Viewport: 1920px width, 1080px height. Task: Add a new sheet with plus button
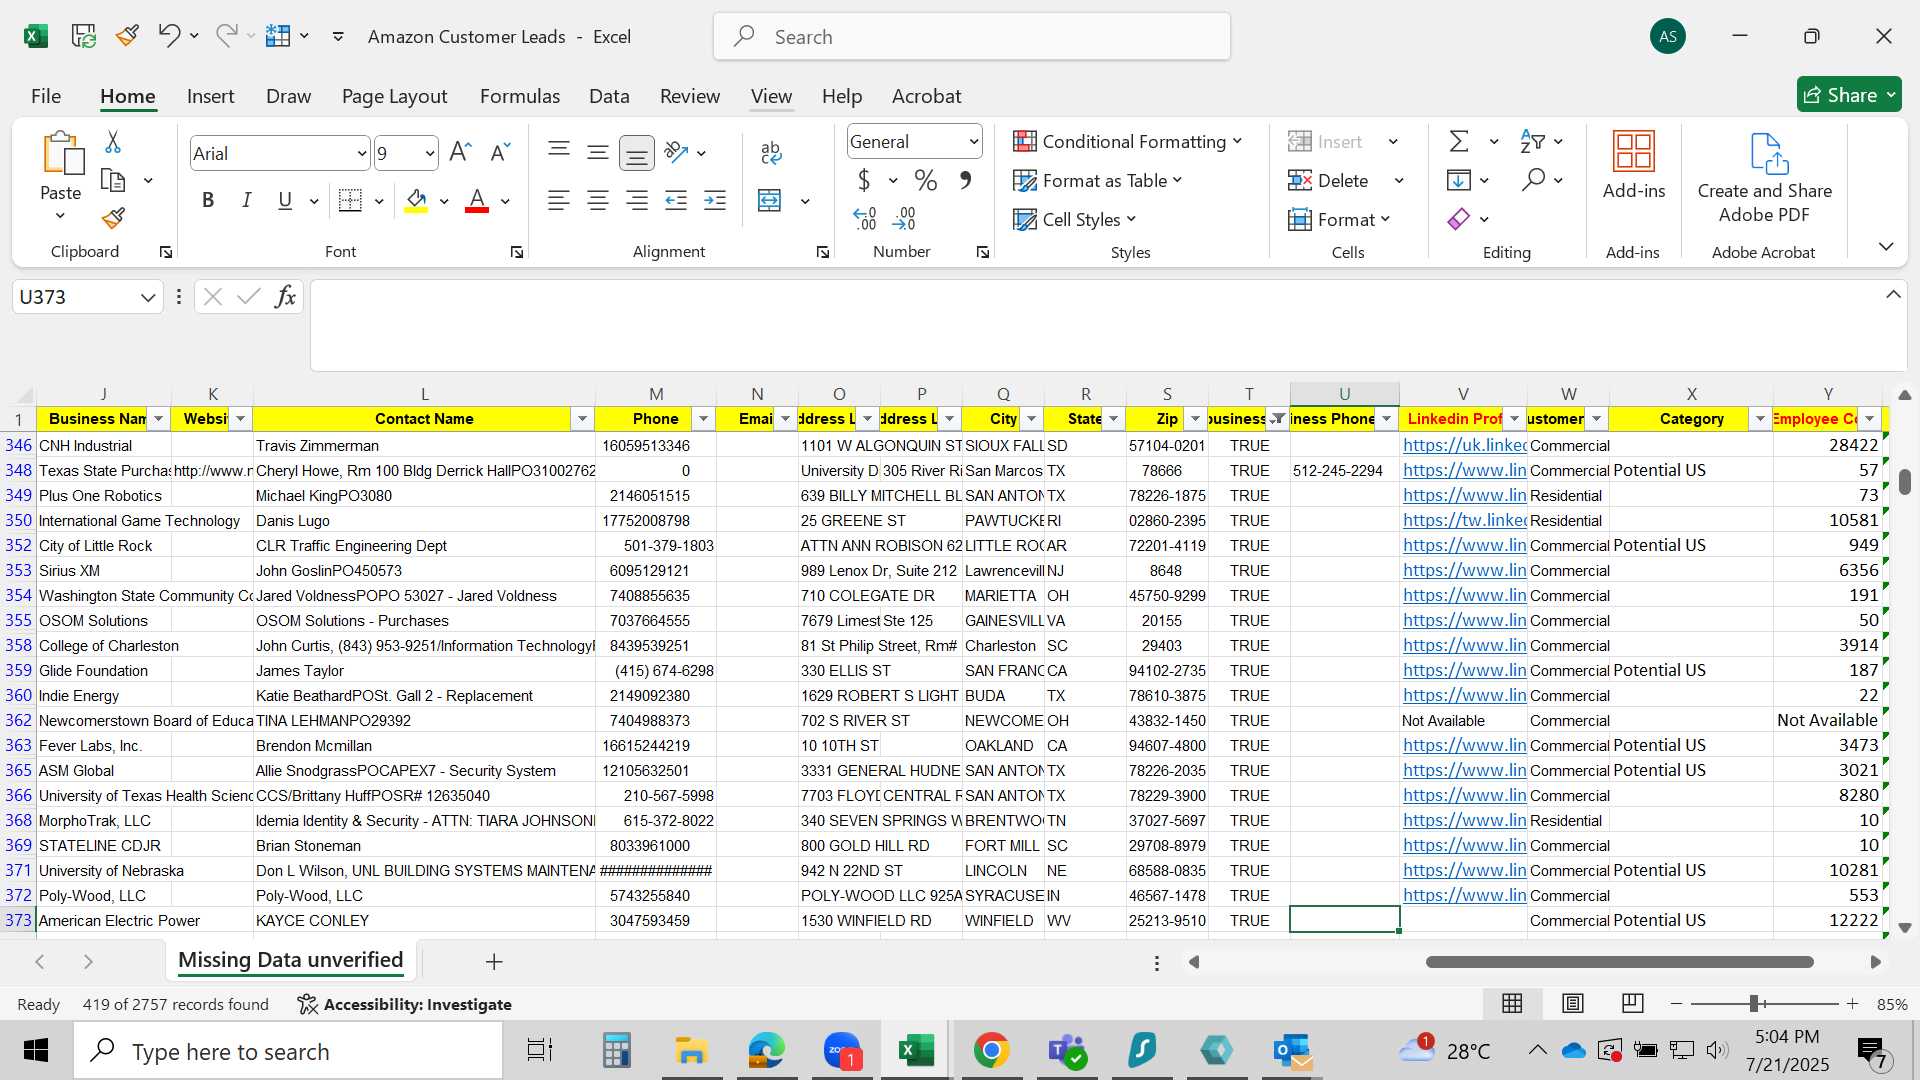click(494, 961)
